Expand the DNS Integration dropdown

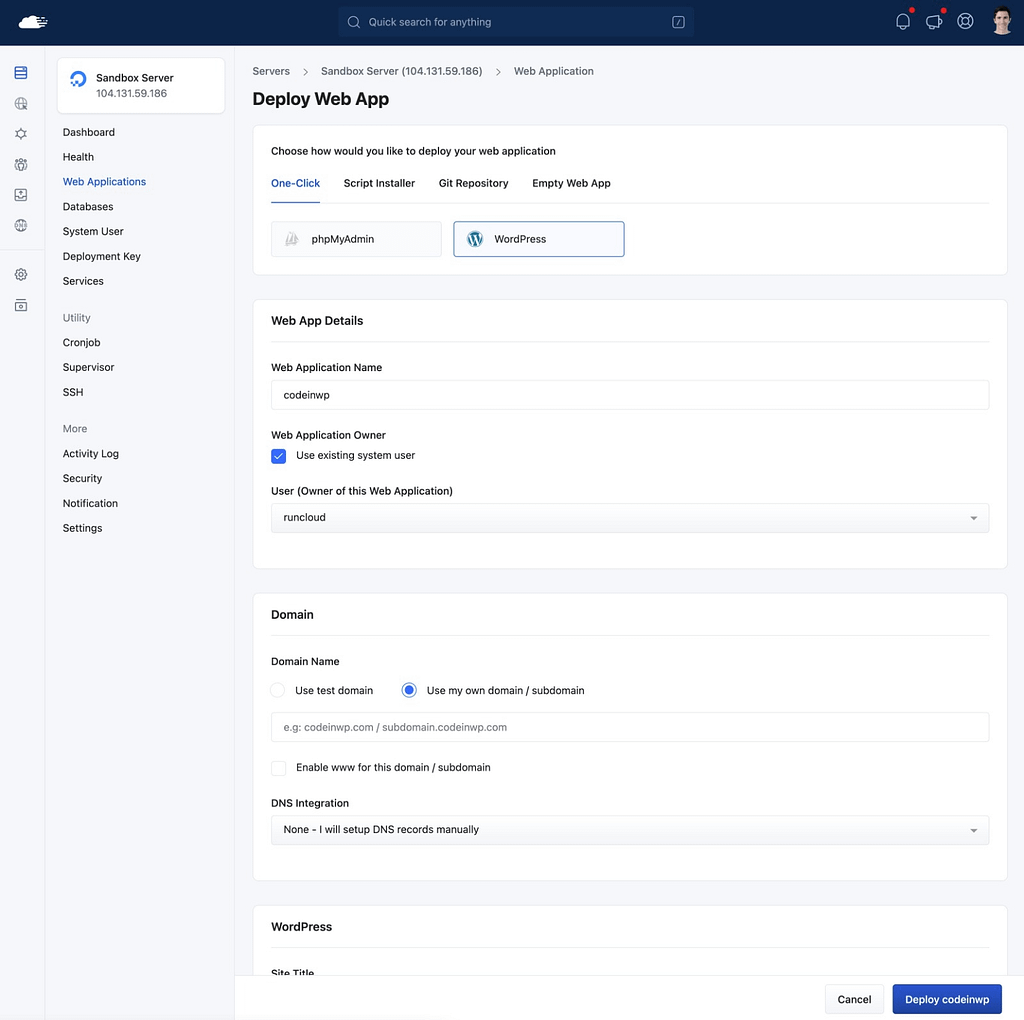tap(629, 829)
